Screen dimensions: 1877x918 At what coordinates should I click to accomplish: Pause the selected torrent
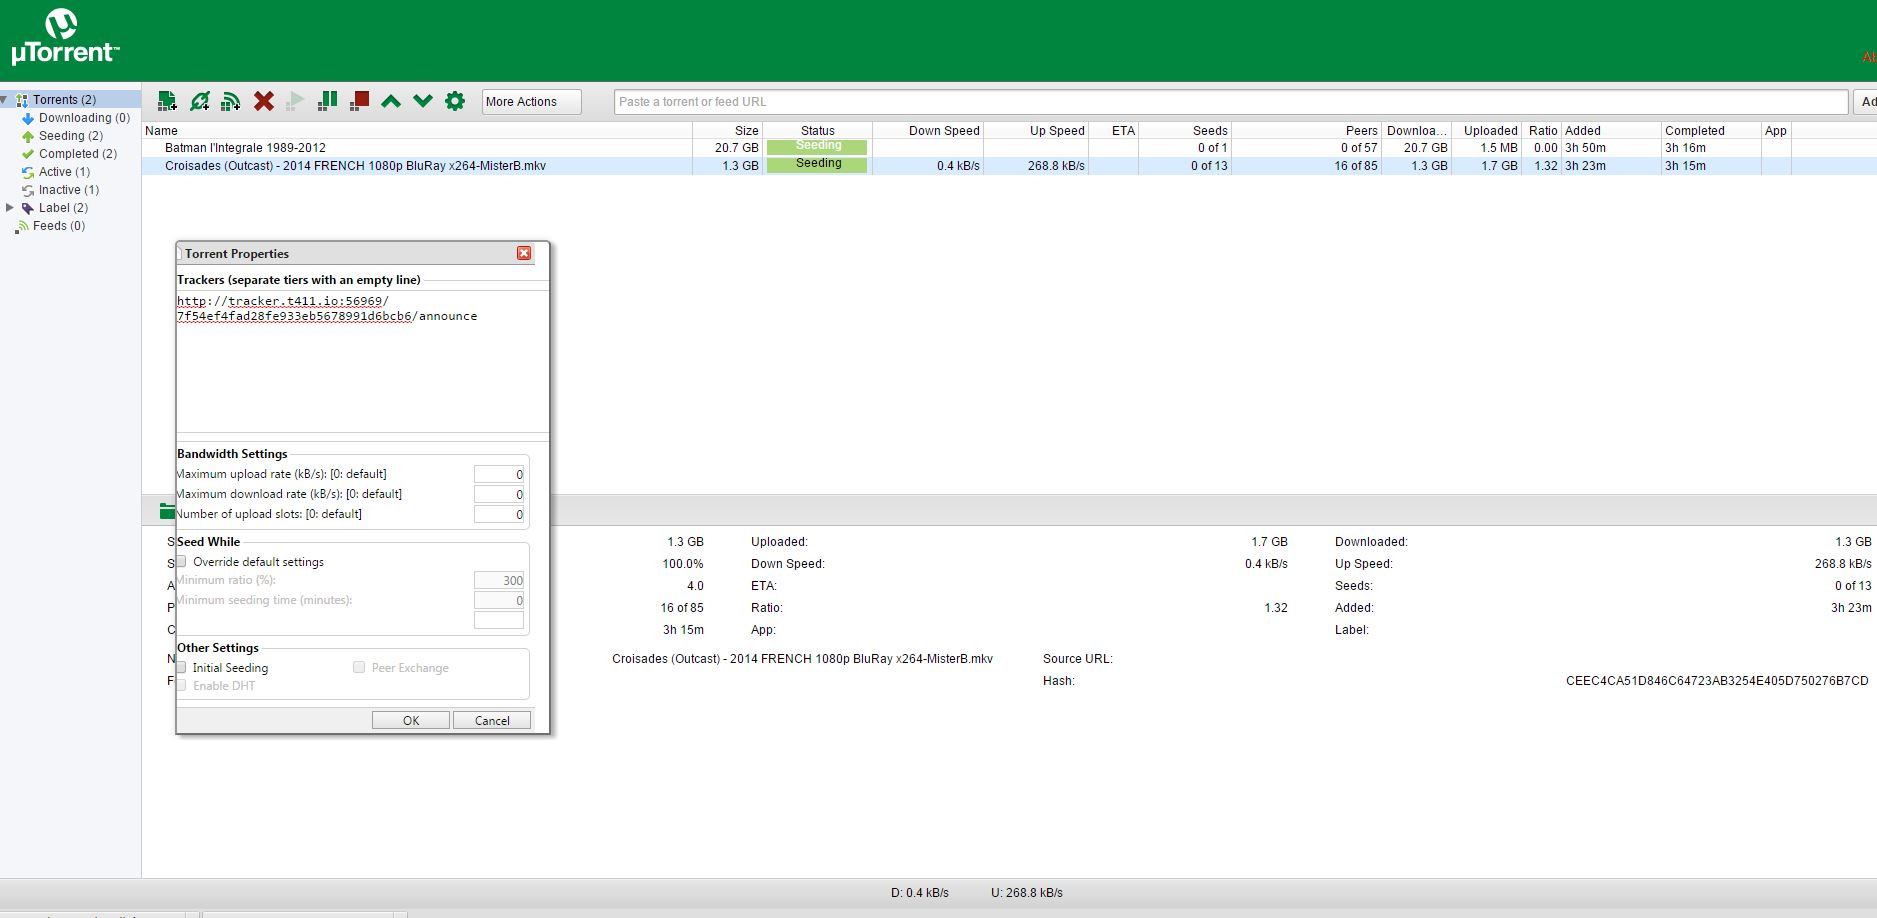(x=327, y=101)
